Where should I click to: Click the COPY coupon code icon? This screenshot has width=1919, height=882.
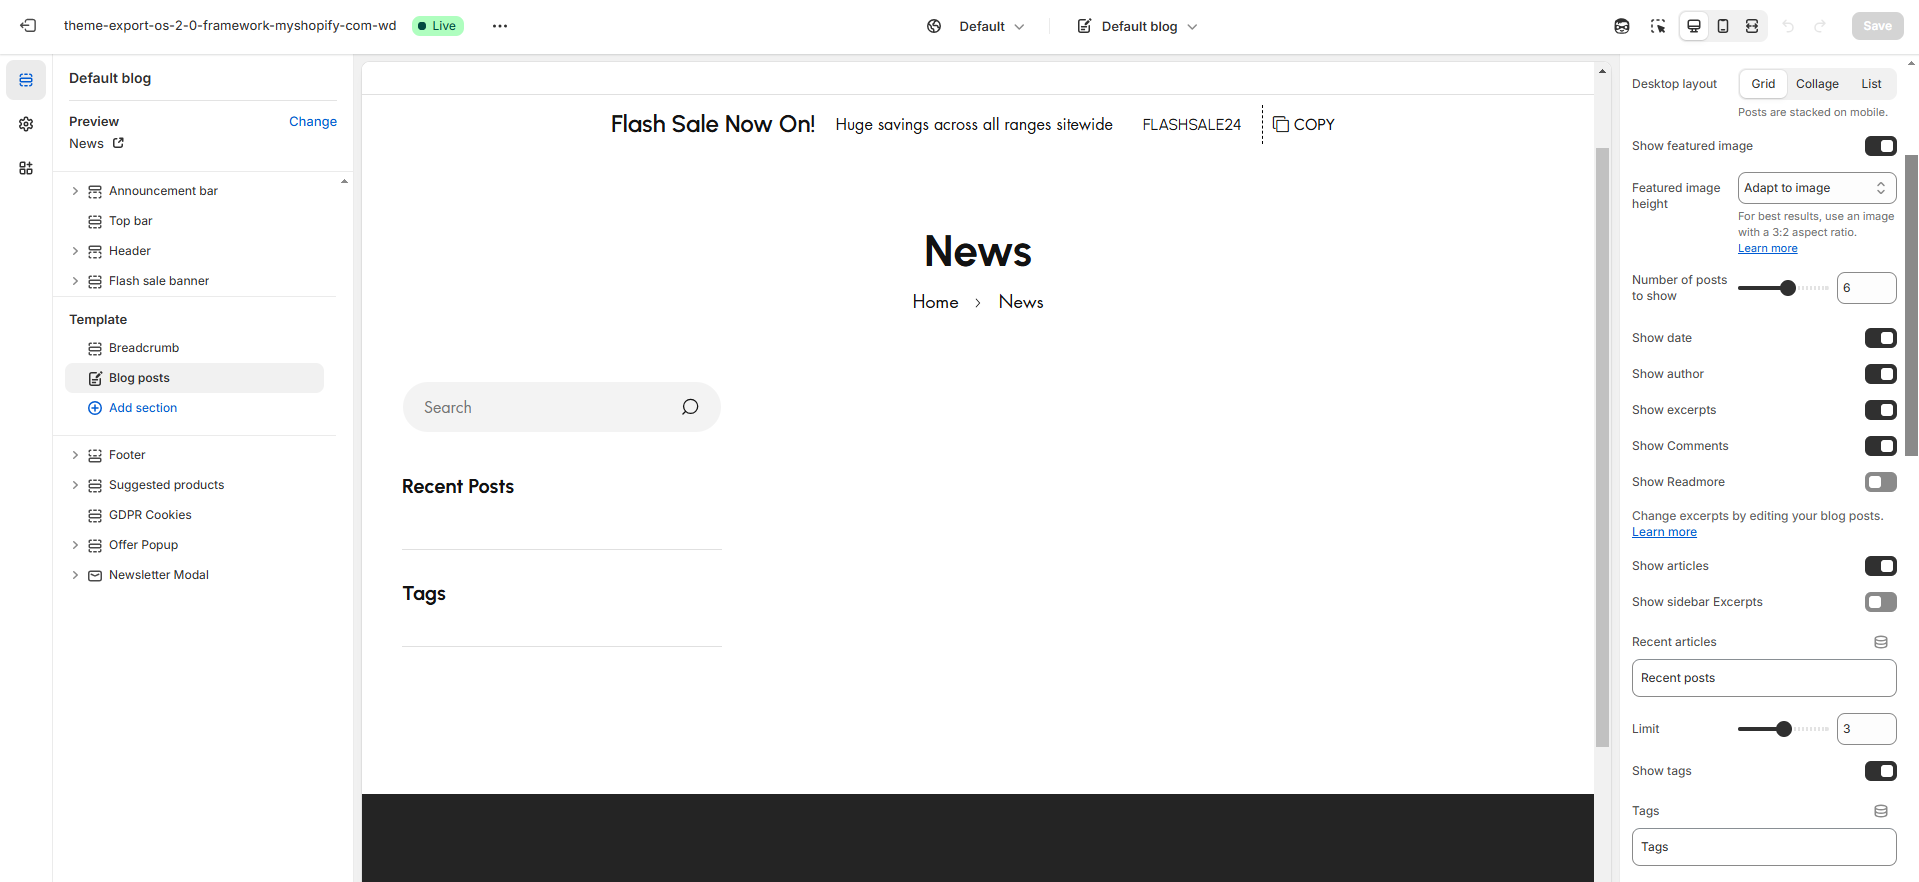tap(1281, 125)
